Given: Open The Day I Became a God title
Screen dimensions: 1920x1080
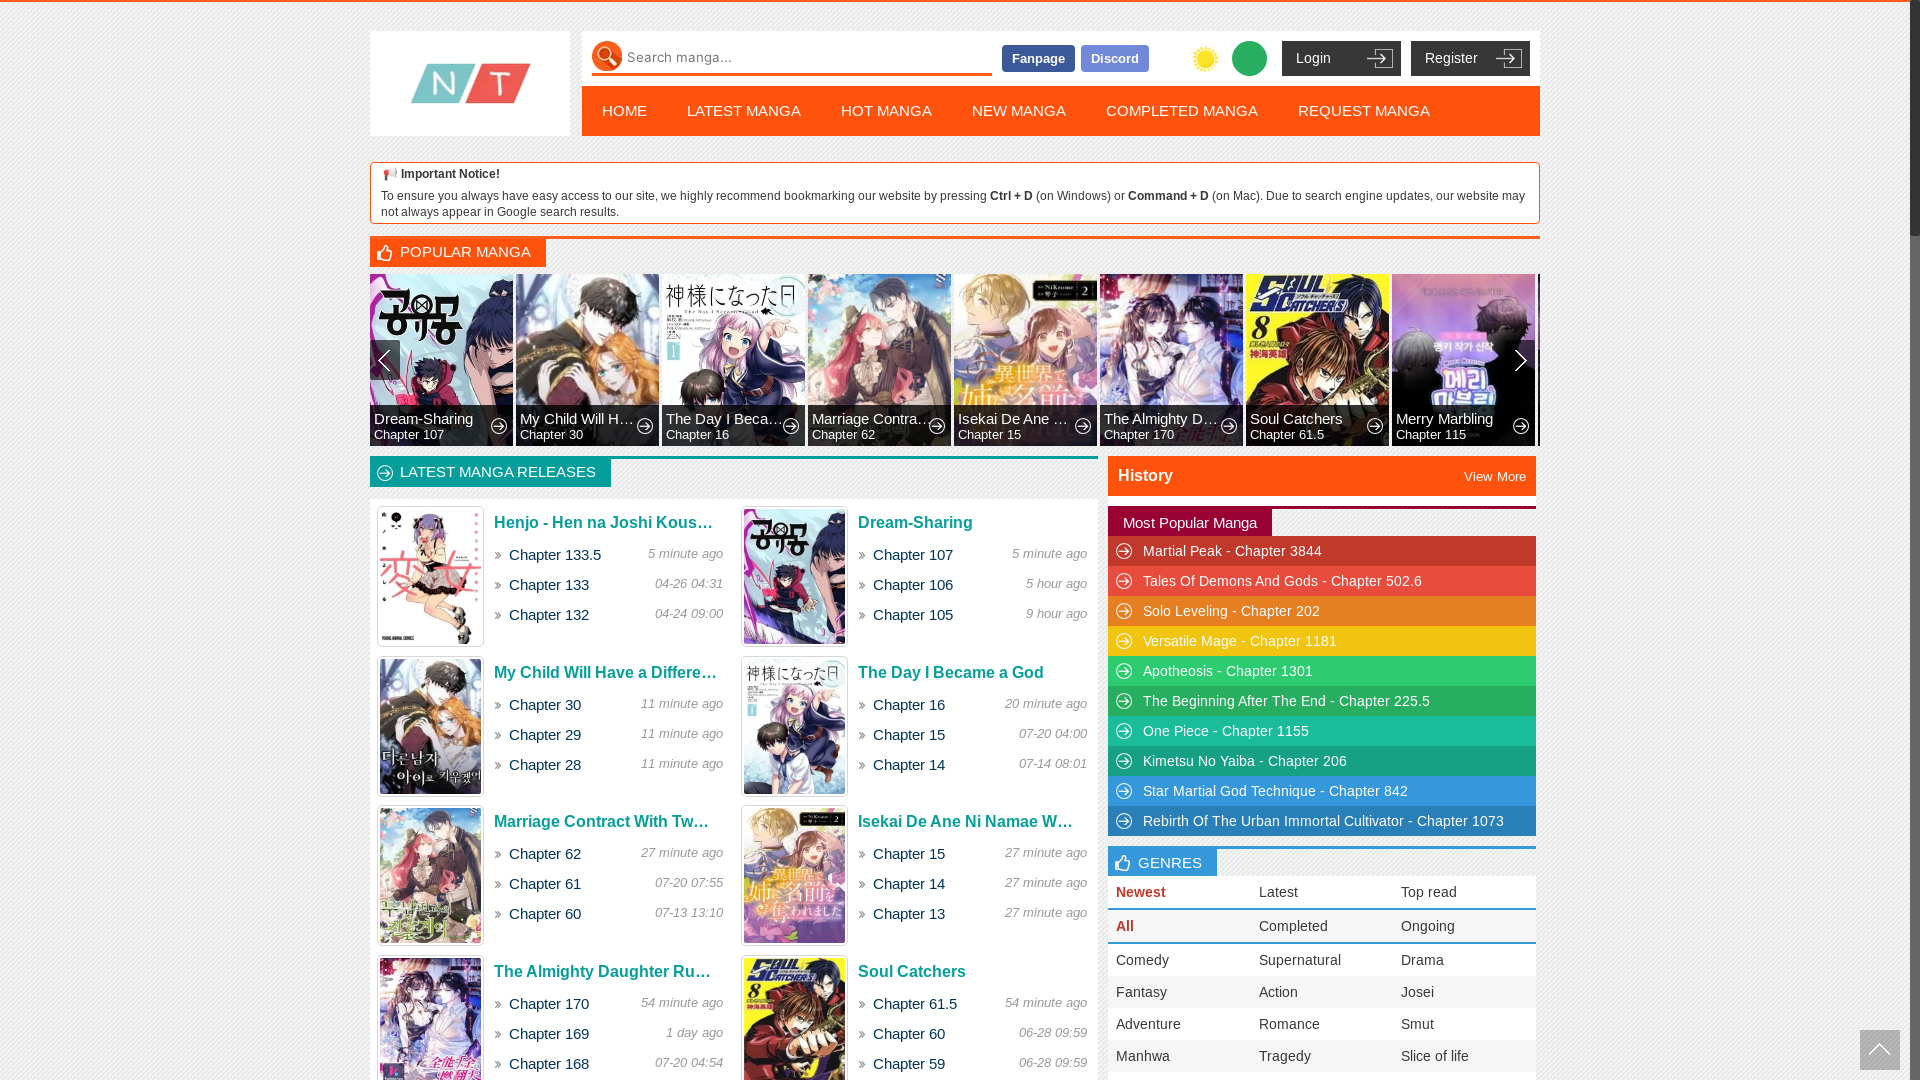Looking at the screenshot, I should point(951,673).
